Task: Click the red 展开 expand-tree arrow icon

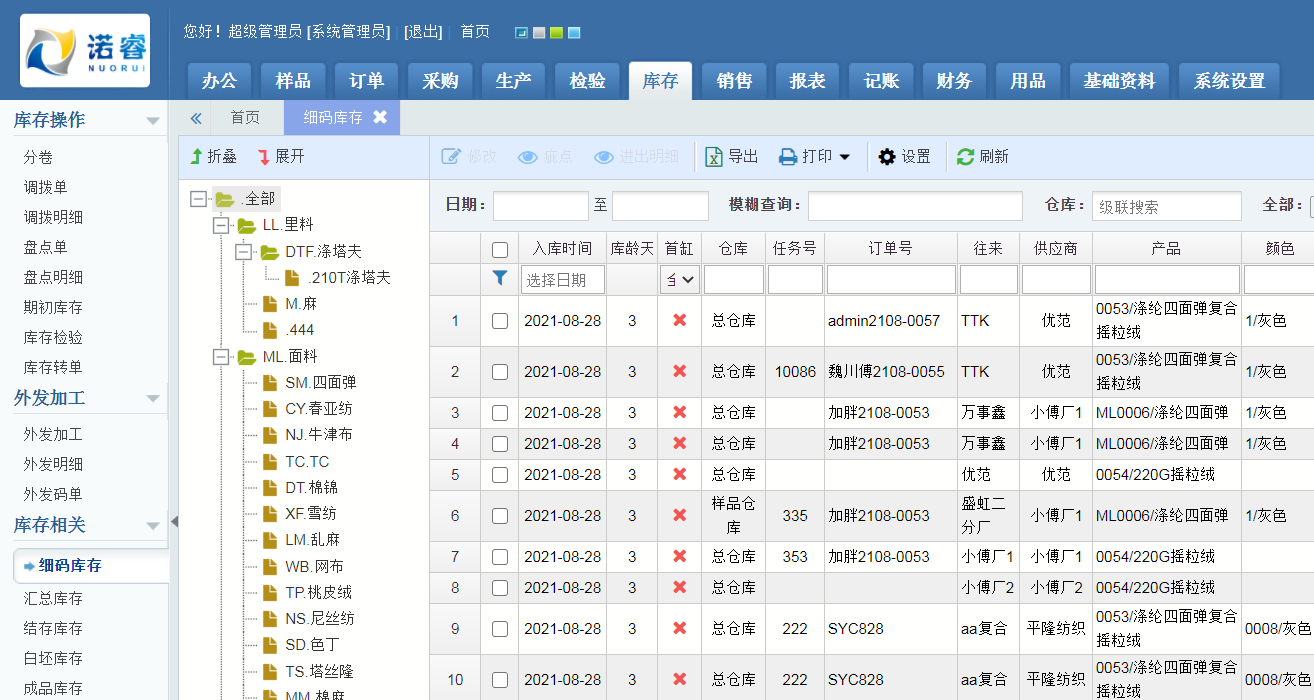Action: coord(264,157)
